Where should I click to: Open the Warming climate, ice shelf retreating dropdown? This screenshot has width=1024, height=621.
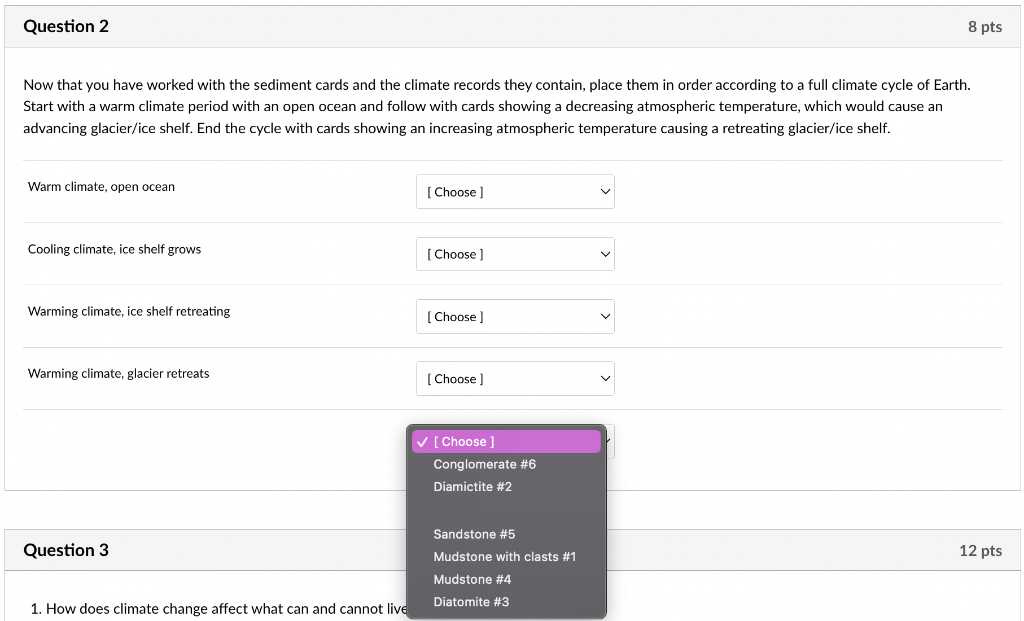pos(515,316)
